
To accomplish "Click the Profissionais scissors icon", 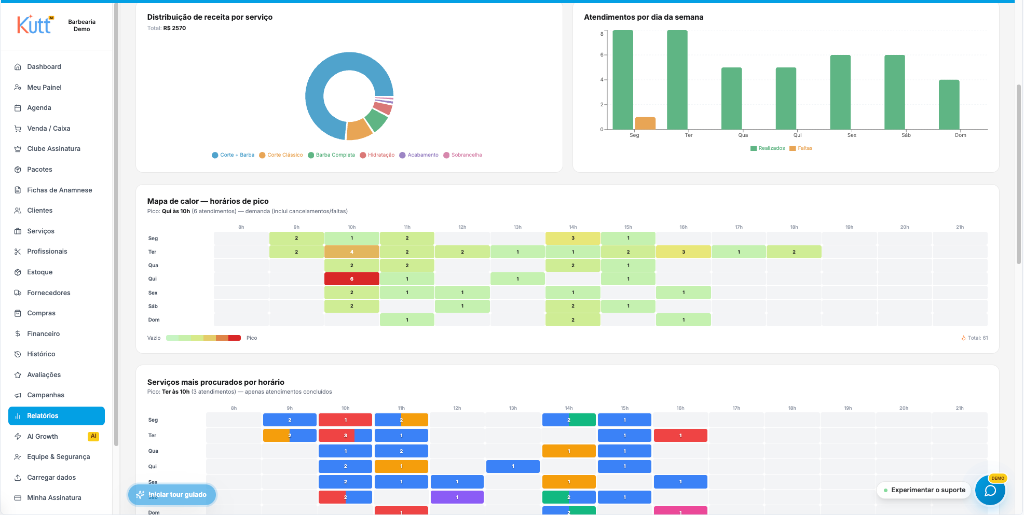I will coord(18,251).
